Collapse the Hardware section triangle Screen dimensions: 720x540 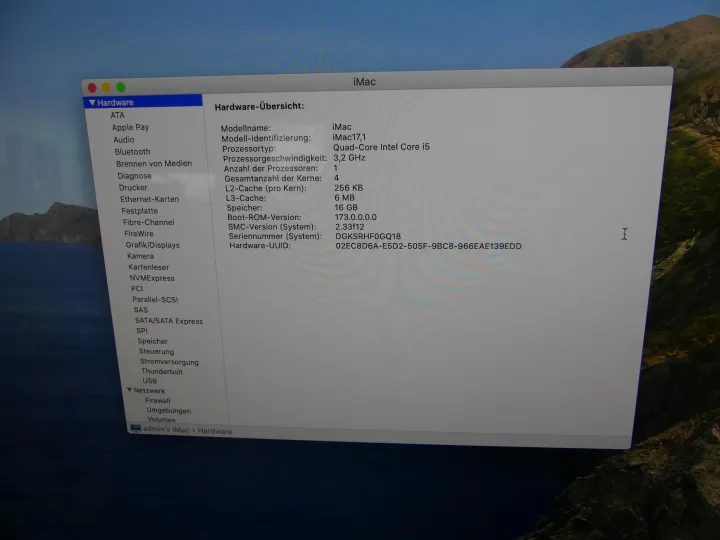point(92,103)
